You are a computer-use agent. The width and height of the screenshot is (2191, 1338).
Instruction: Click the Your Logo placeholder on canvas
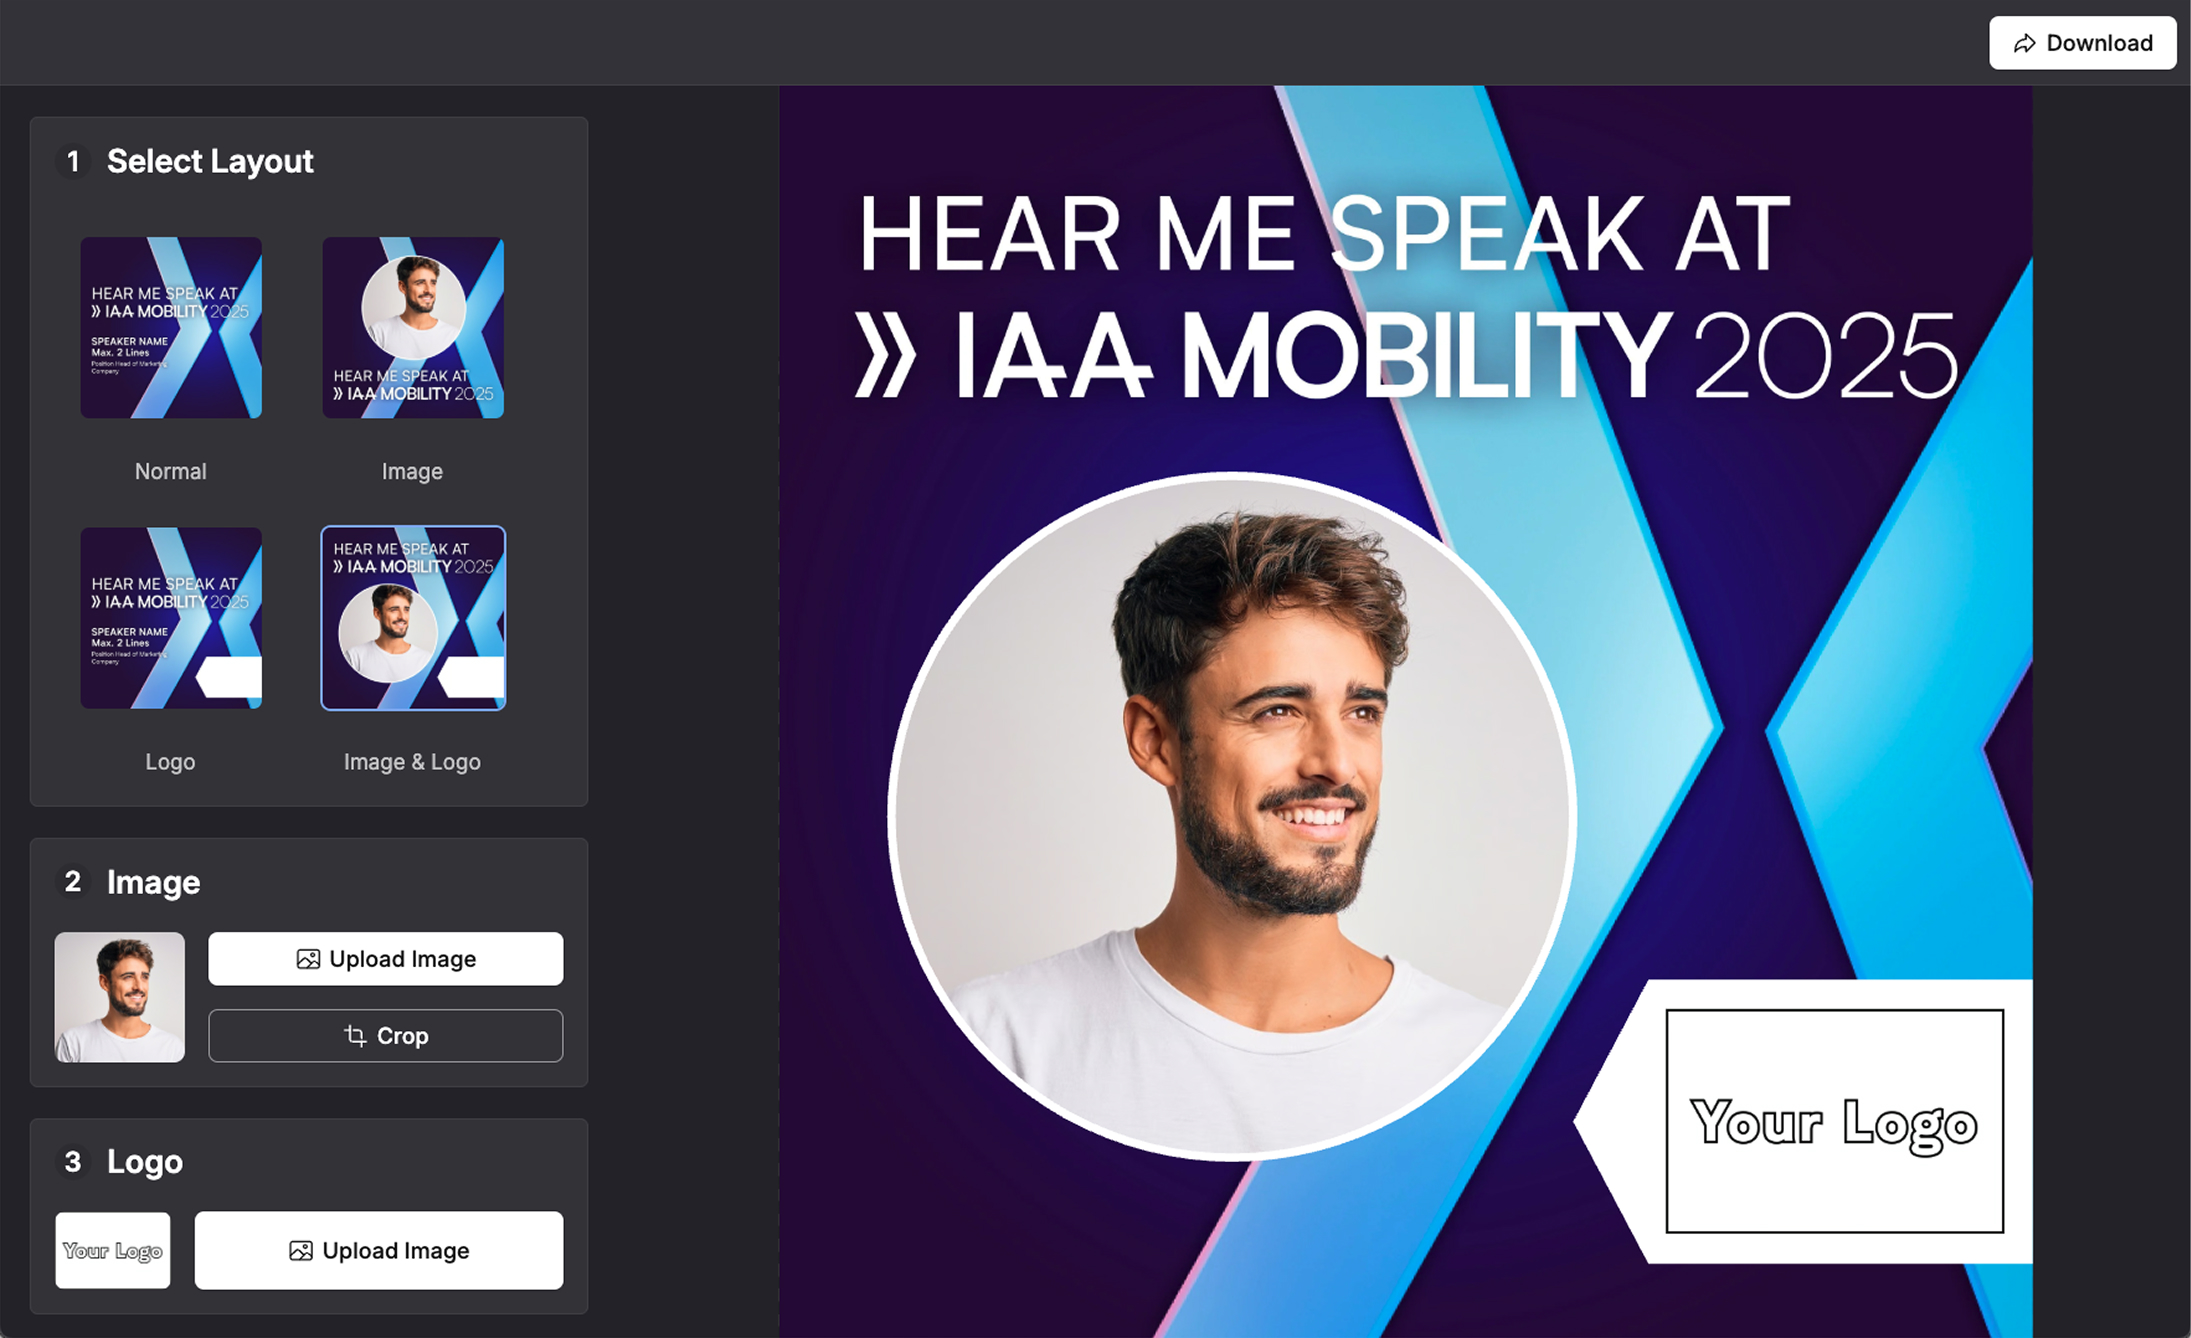[1835, 1121]
